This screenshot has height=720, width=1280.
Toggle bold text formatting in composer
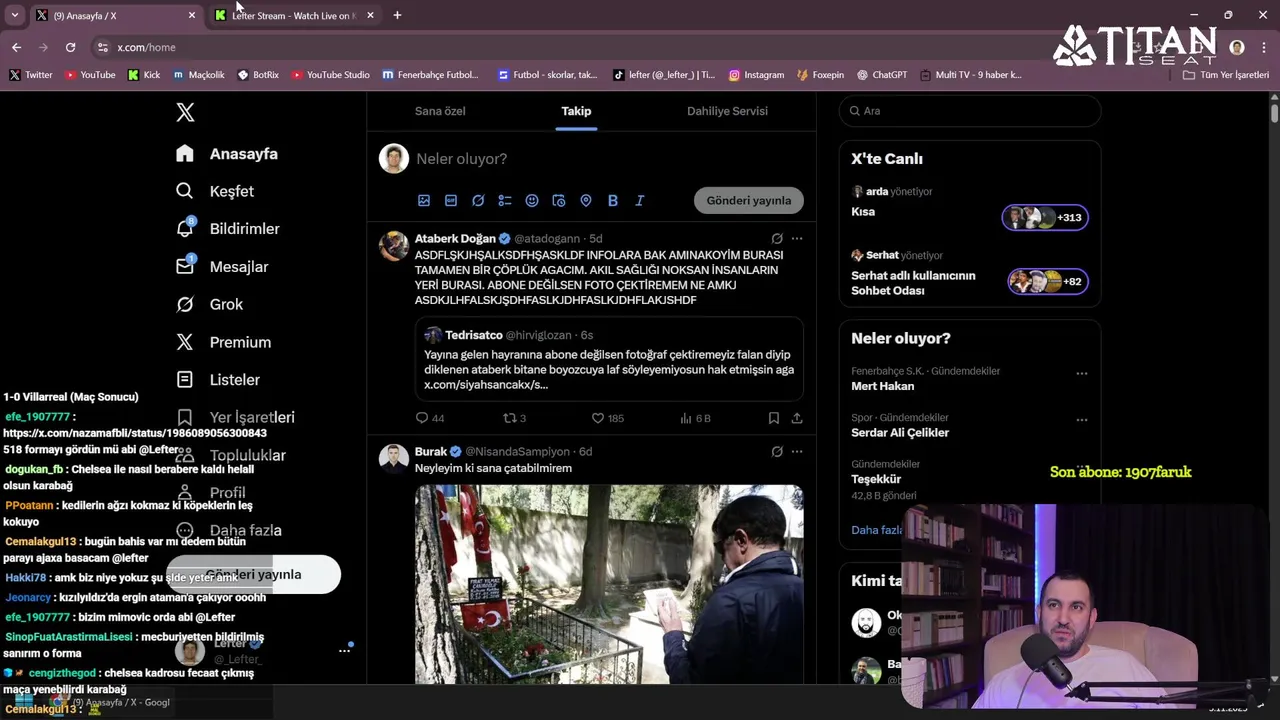click(613, 201)
